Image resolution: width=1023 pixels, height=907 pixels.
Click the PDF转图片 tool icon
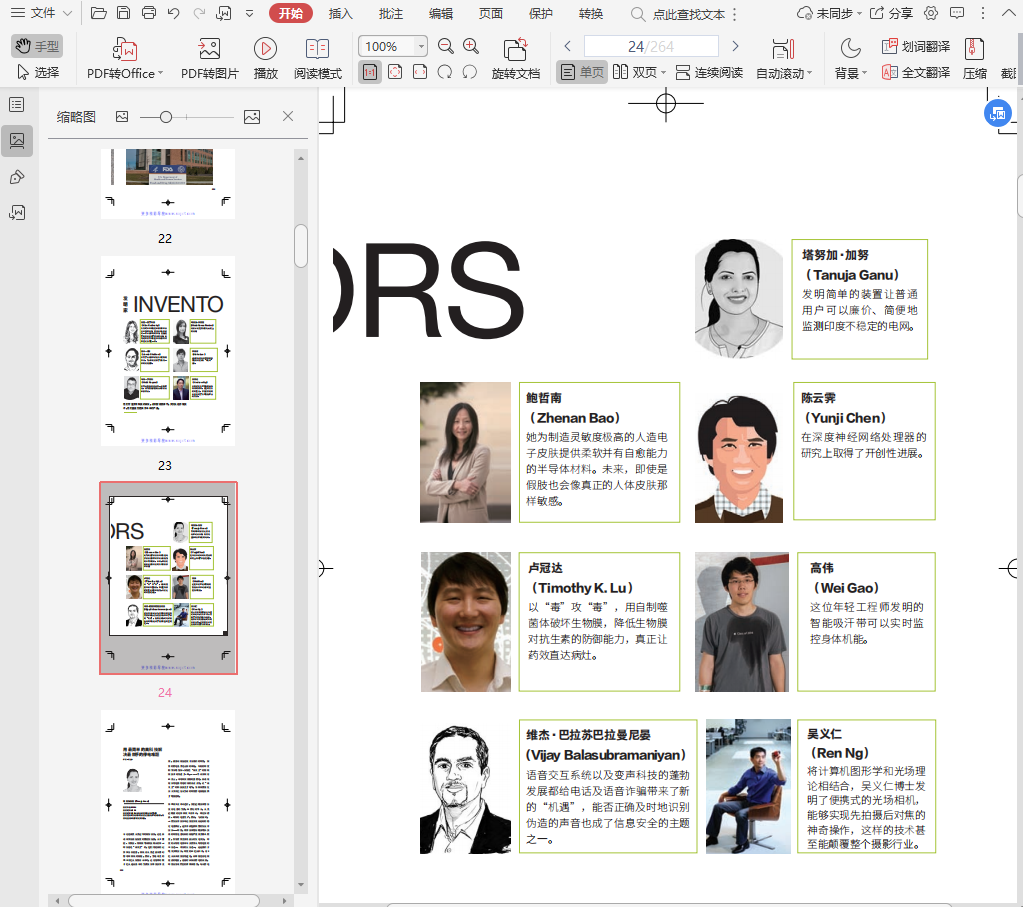coord(209,49)
